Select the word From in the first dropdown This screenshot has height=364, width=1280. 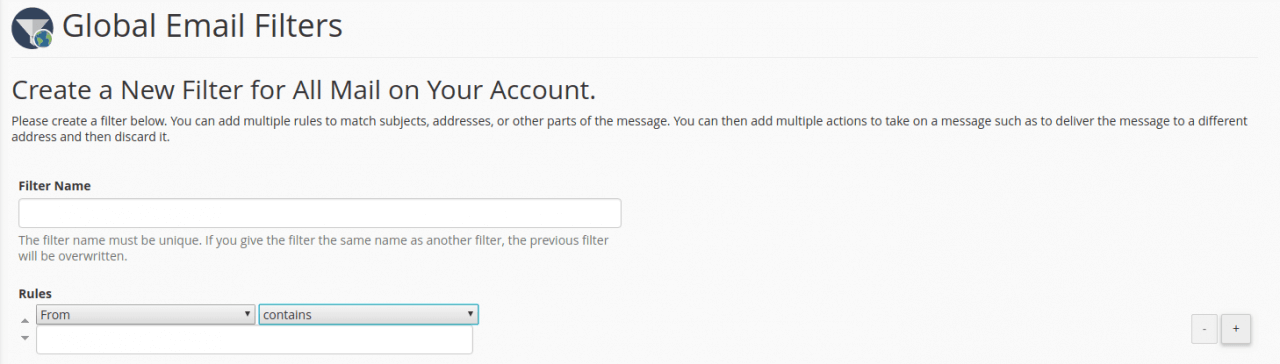pos(55,314)
